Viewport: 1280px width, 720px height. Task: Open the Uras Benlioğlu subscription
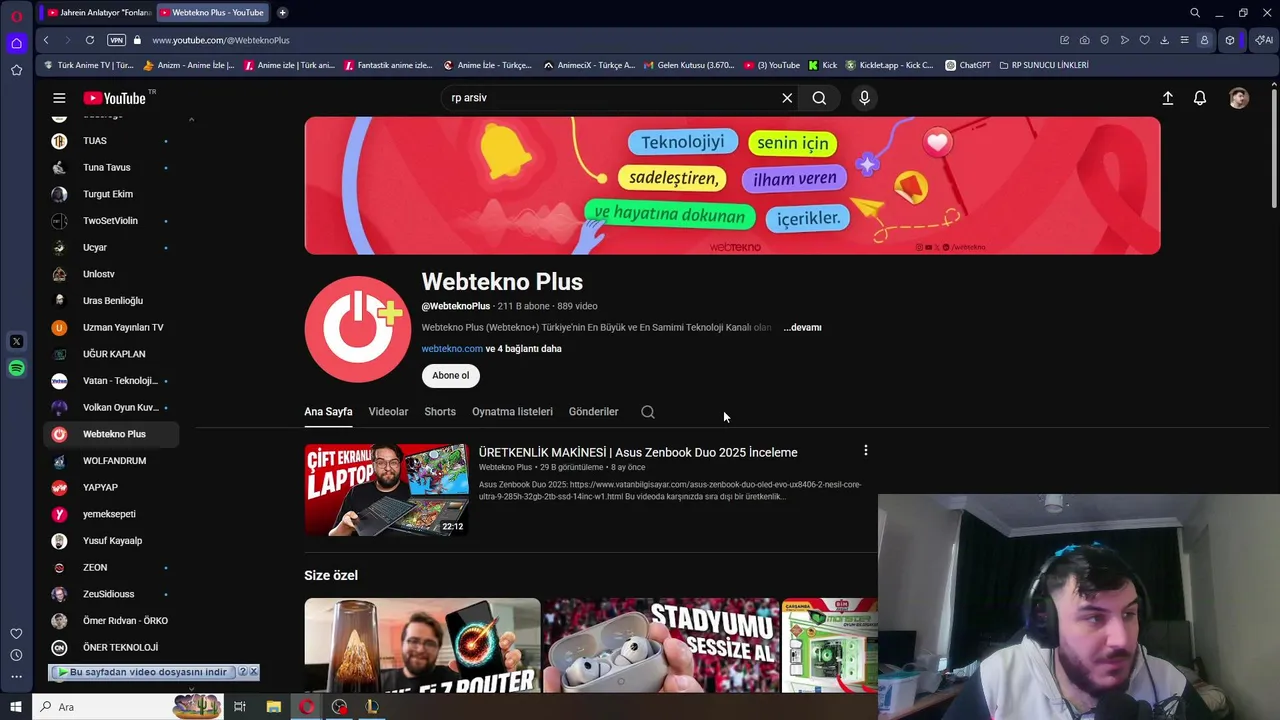click(x=111, y=301)
